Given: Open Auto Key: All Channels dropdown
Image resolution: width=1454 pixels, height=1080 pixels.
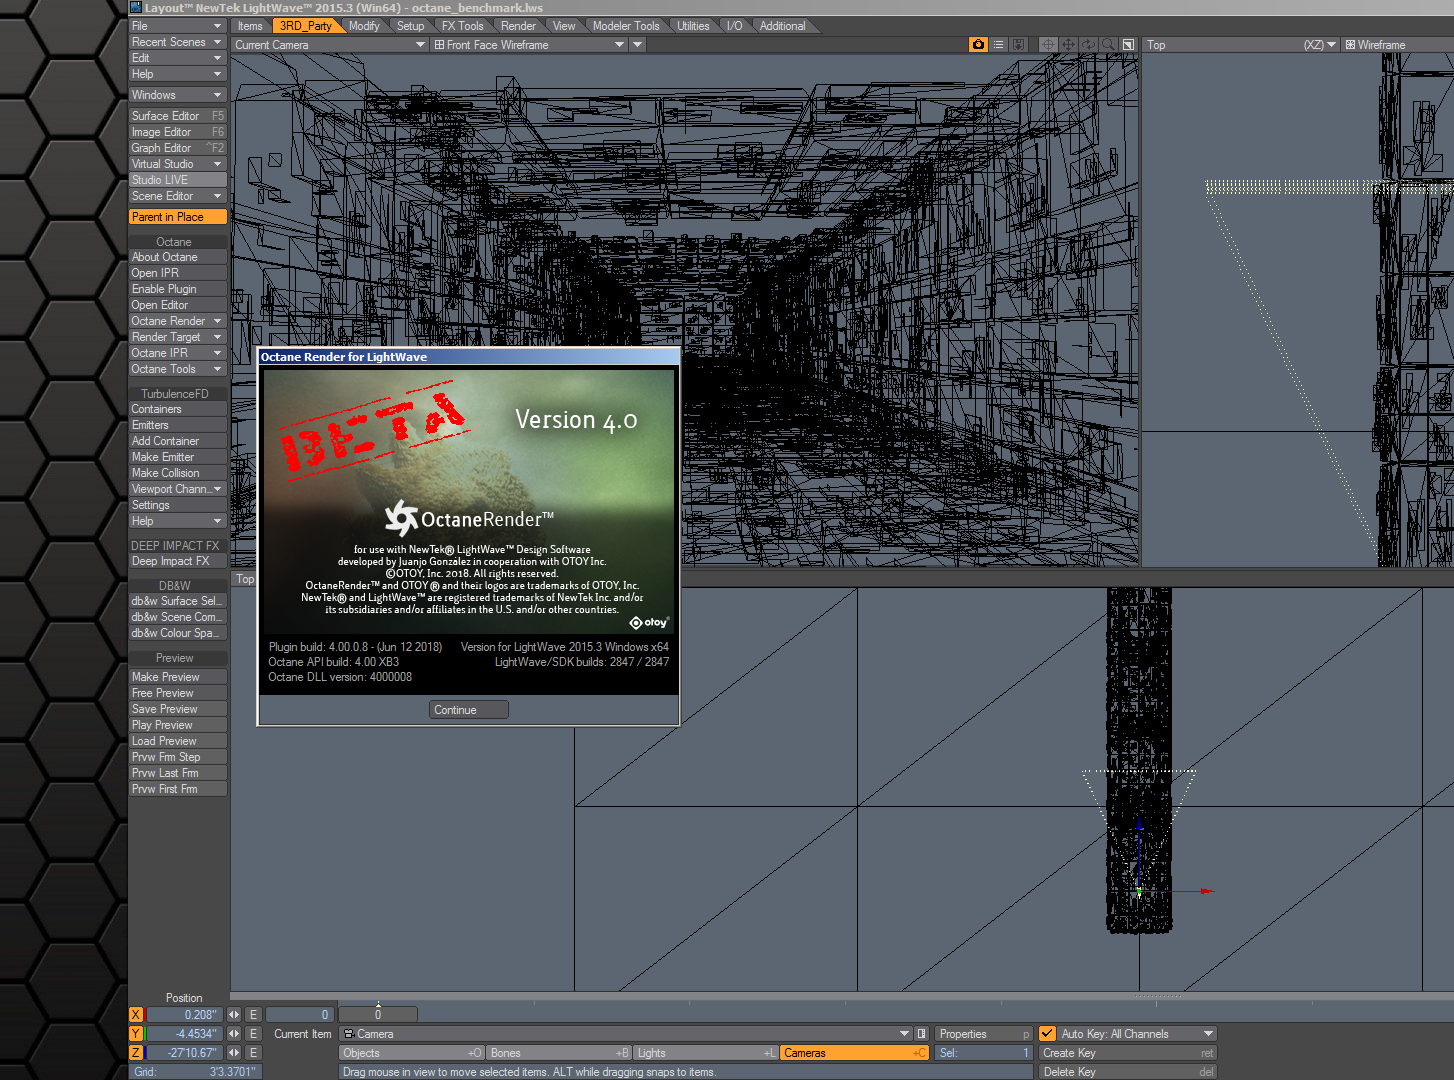Looking at the screenshot, I should (x=1137, y=1034).
